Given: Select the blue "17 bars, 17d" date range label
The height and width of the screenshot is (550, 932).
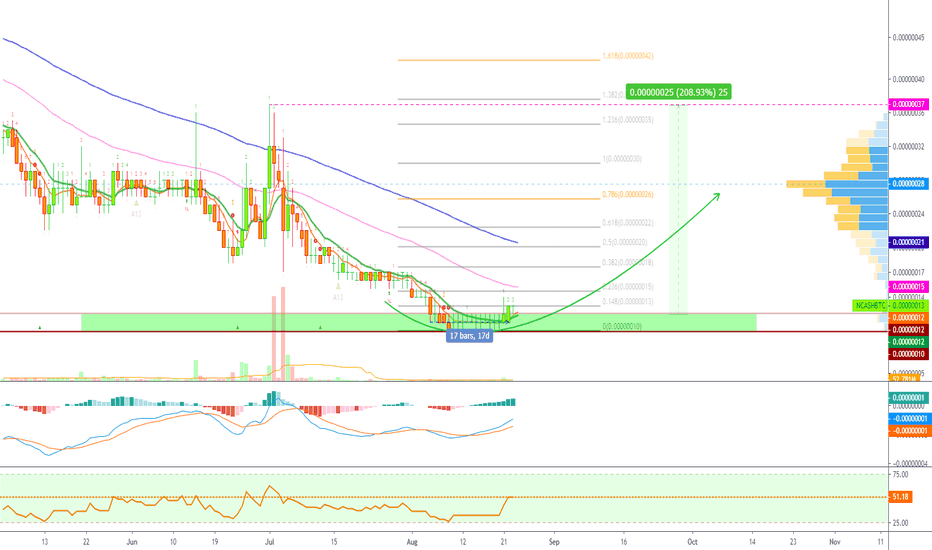Looking at the screenshot, I should pos(470,336).
